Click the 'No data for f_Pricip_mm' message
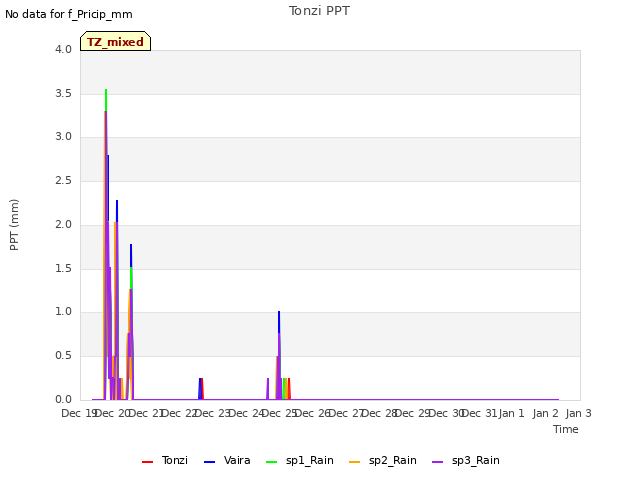The image size is (640, 480). pos(69,14)
